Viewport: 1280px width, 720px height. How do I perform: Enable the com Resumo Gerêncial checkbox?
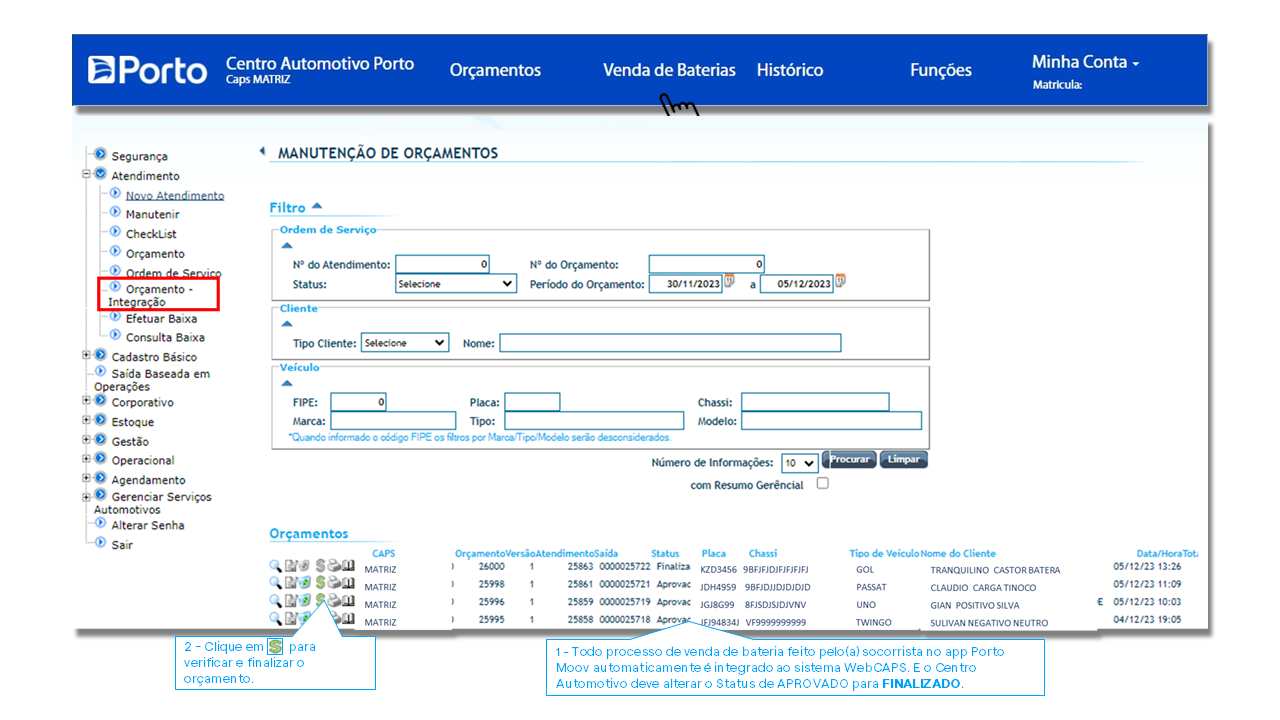point(822,483)
